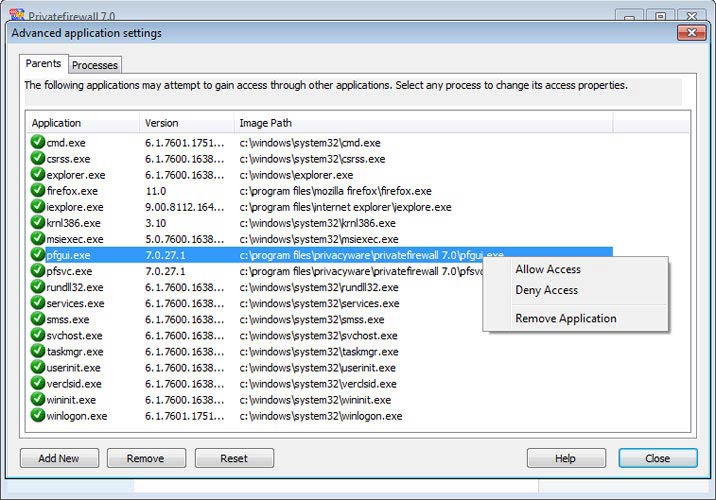Click the green check icon beside svchost.exe
This screenshot has height=500, width=716.
coord(37,335)
